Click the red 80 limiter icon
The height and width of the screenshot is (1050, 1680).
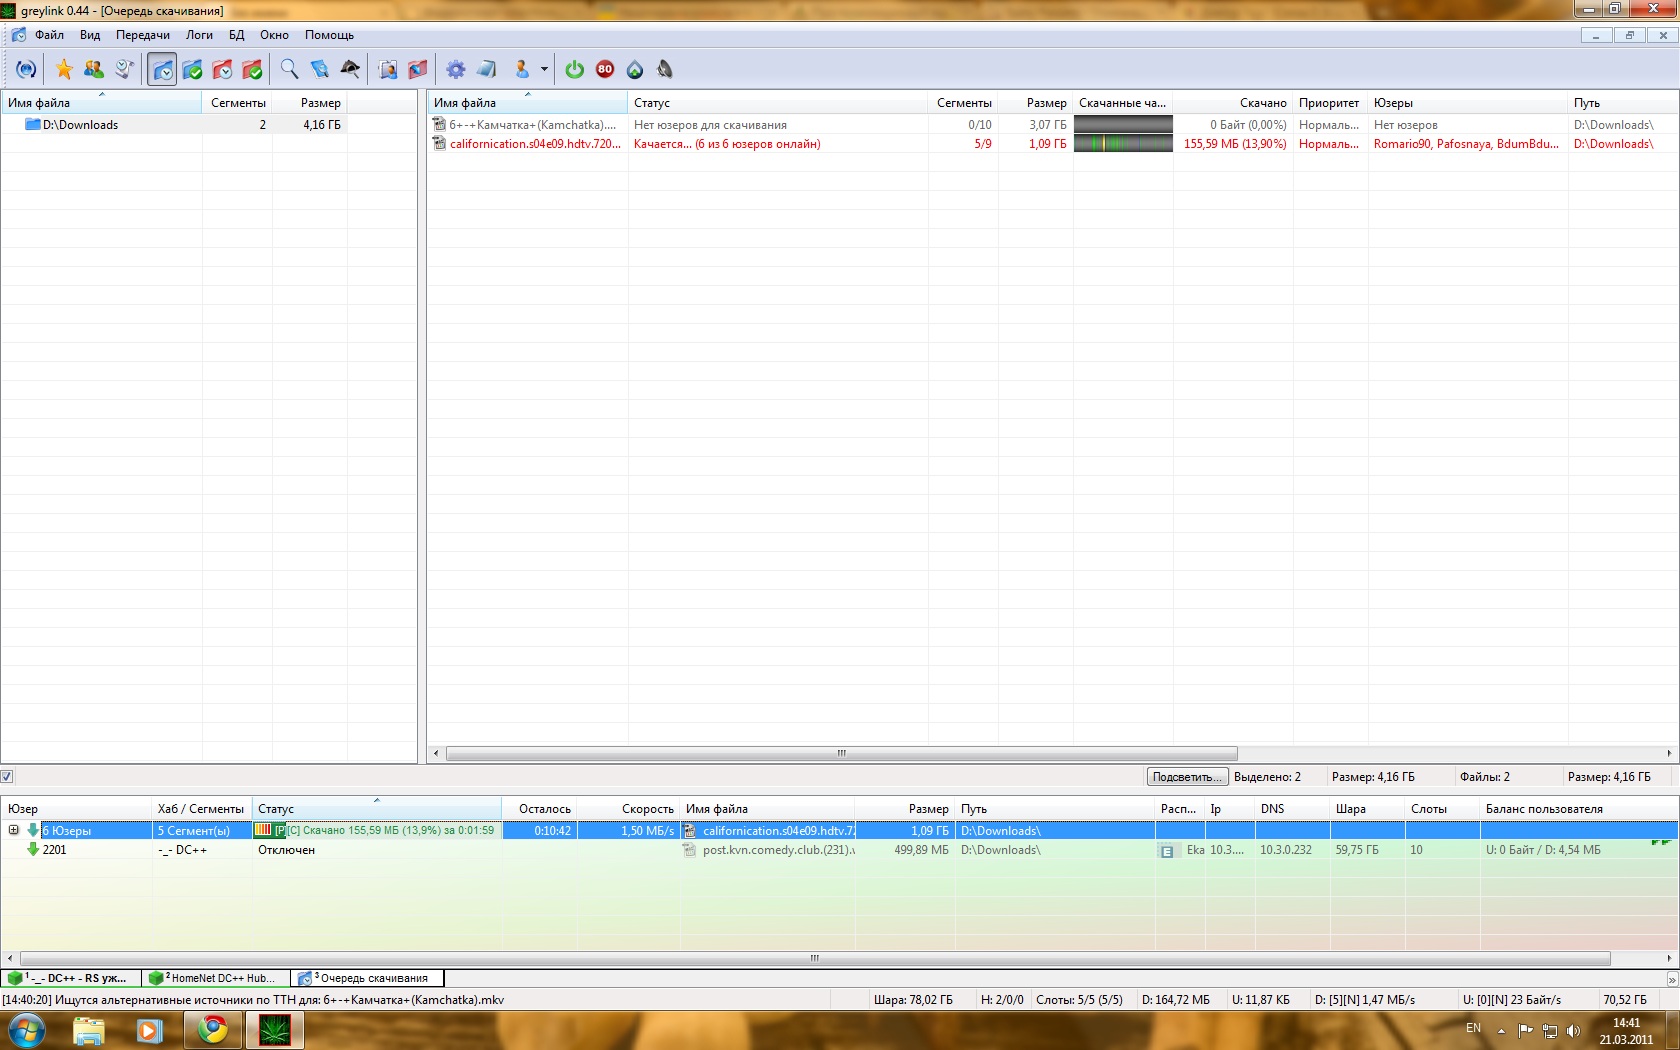tap(605, 69)
